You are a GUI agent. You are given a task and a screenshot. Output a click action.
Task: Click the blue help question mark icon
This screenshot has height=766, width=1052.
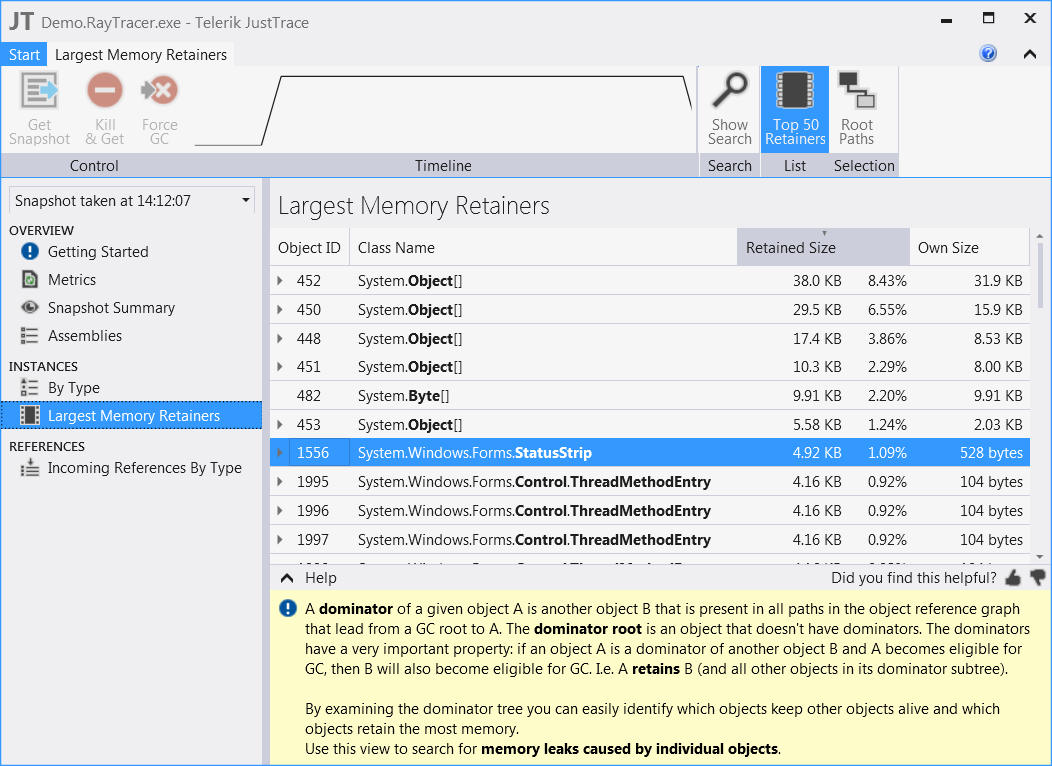(988, 53)
